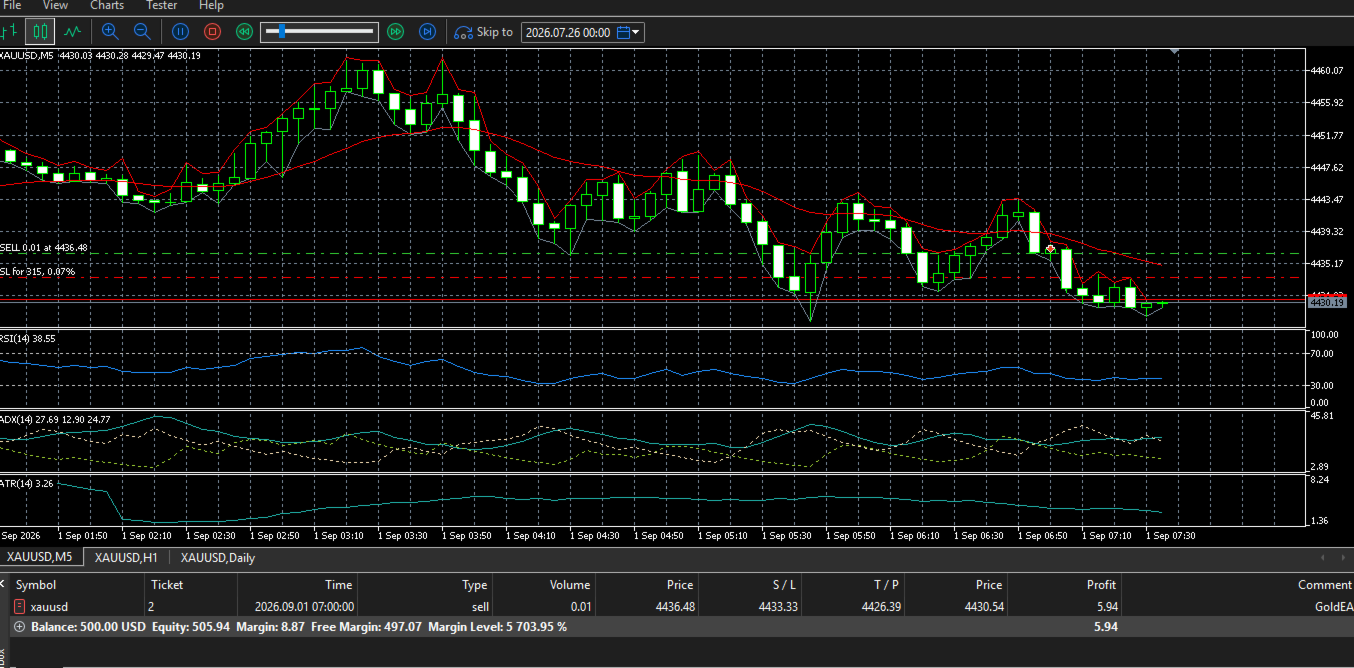Open the skip-to date calendar dropdown
The width and height of the screenshot is (1354, 668).
click(631, 33)
